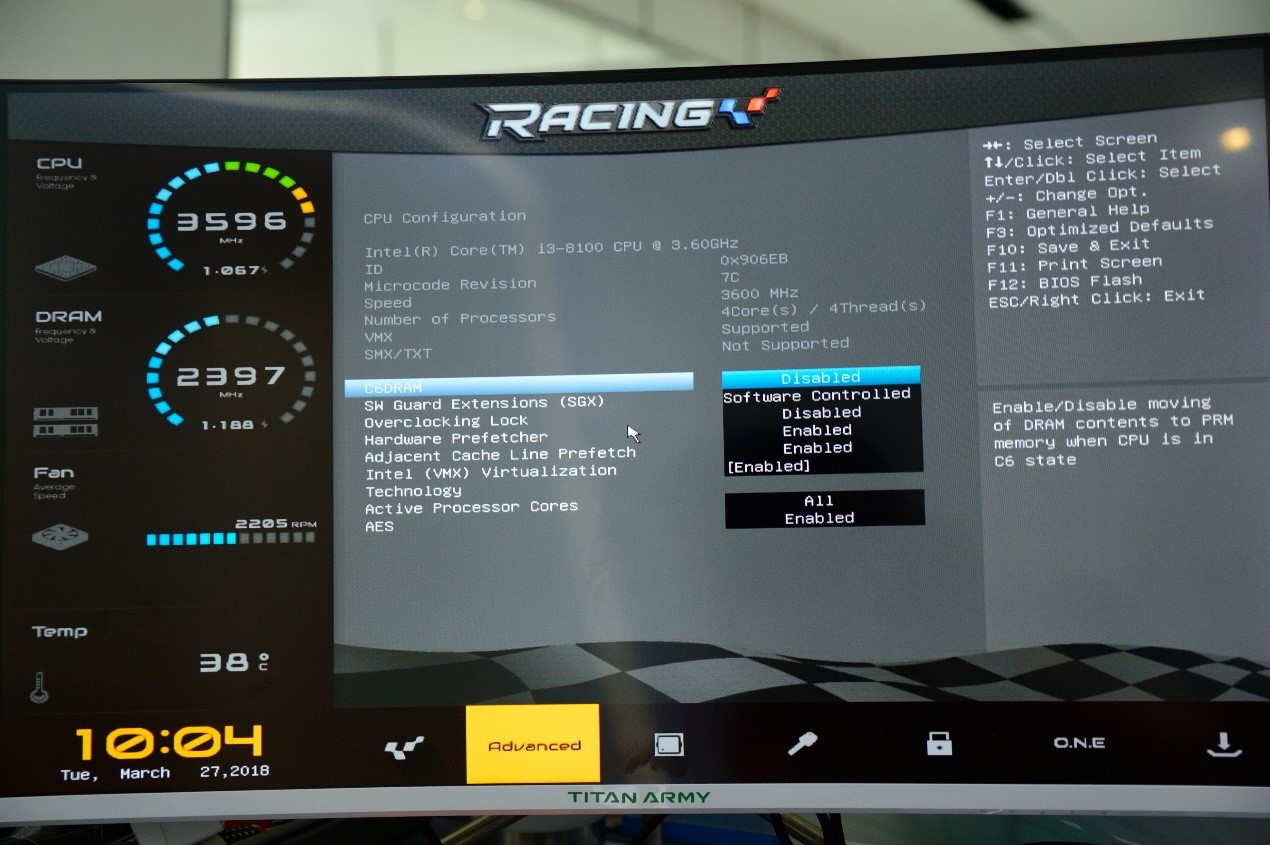The height and width of the screenshot is (845, 1270).
Task: Select the wrench icon tab
Action: click(801, 743)
